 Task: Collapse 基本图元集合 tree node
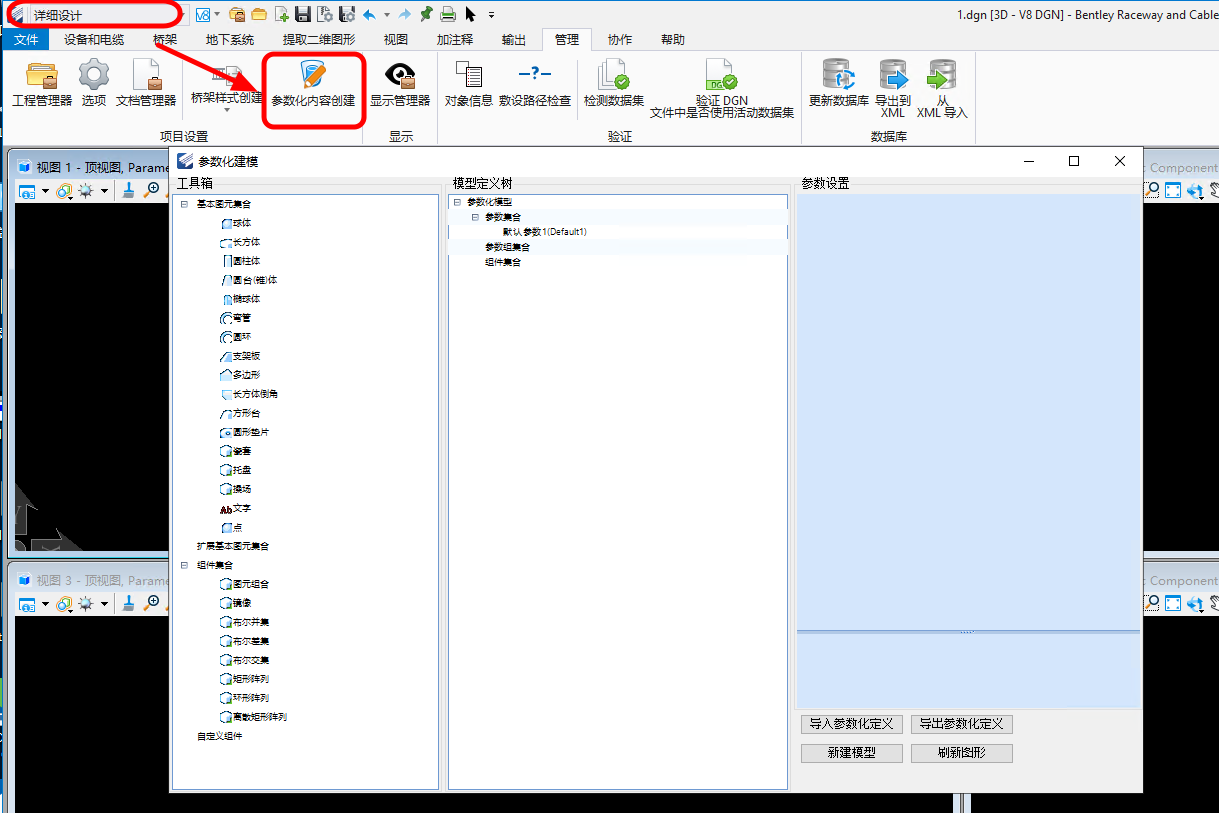[184, 204]
